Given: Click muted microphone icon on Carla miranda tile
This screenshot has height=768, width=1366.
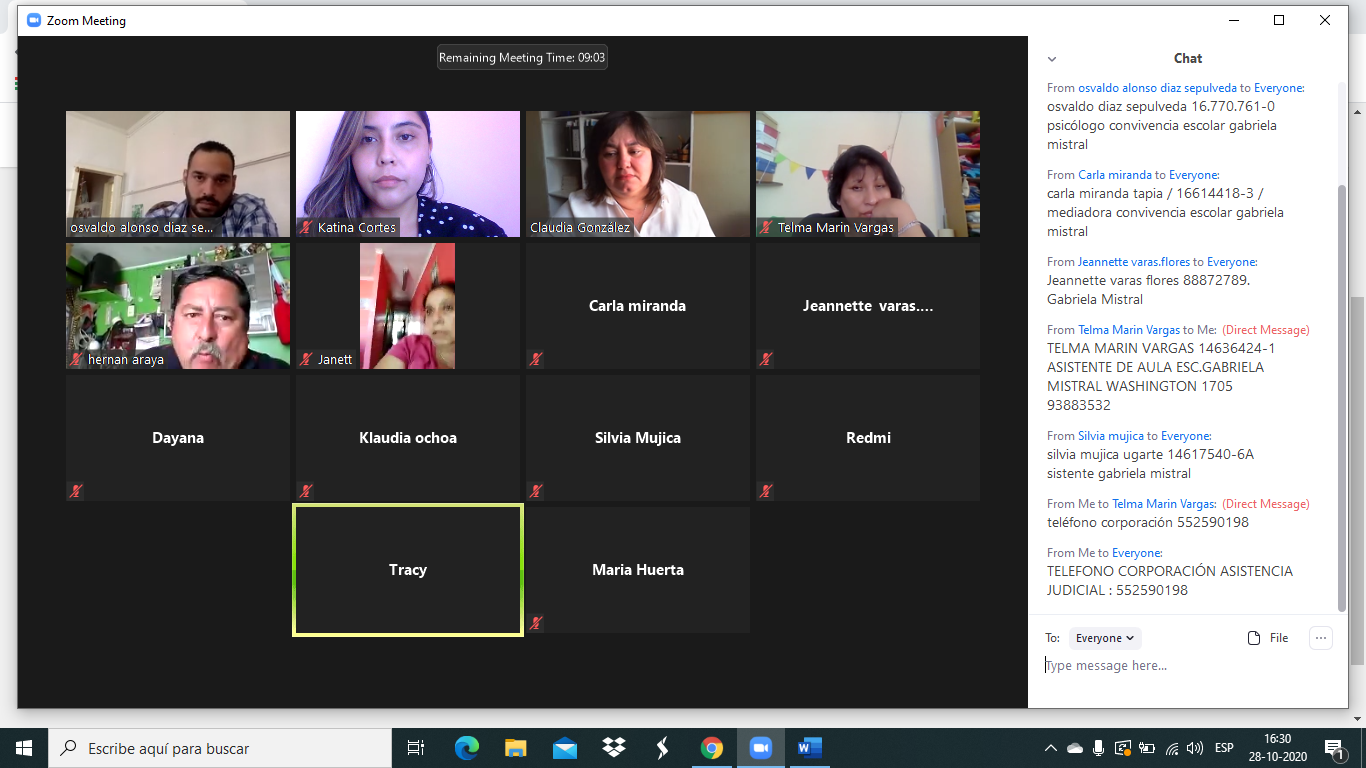Looking at the screenshot, I should [536, 359].
